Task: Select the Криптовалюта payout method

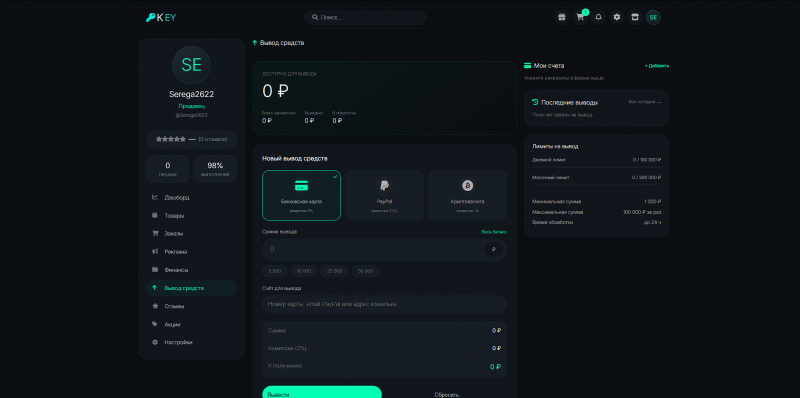Action: (x=467, y=195)
